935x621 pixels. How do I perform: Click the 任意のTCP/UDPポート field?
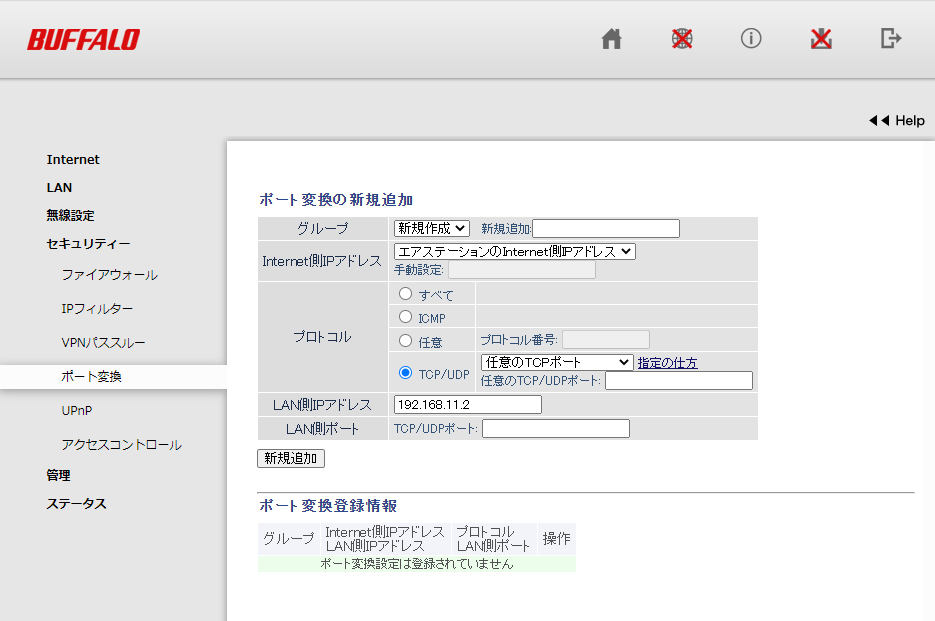click(679, 380)
